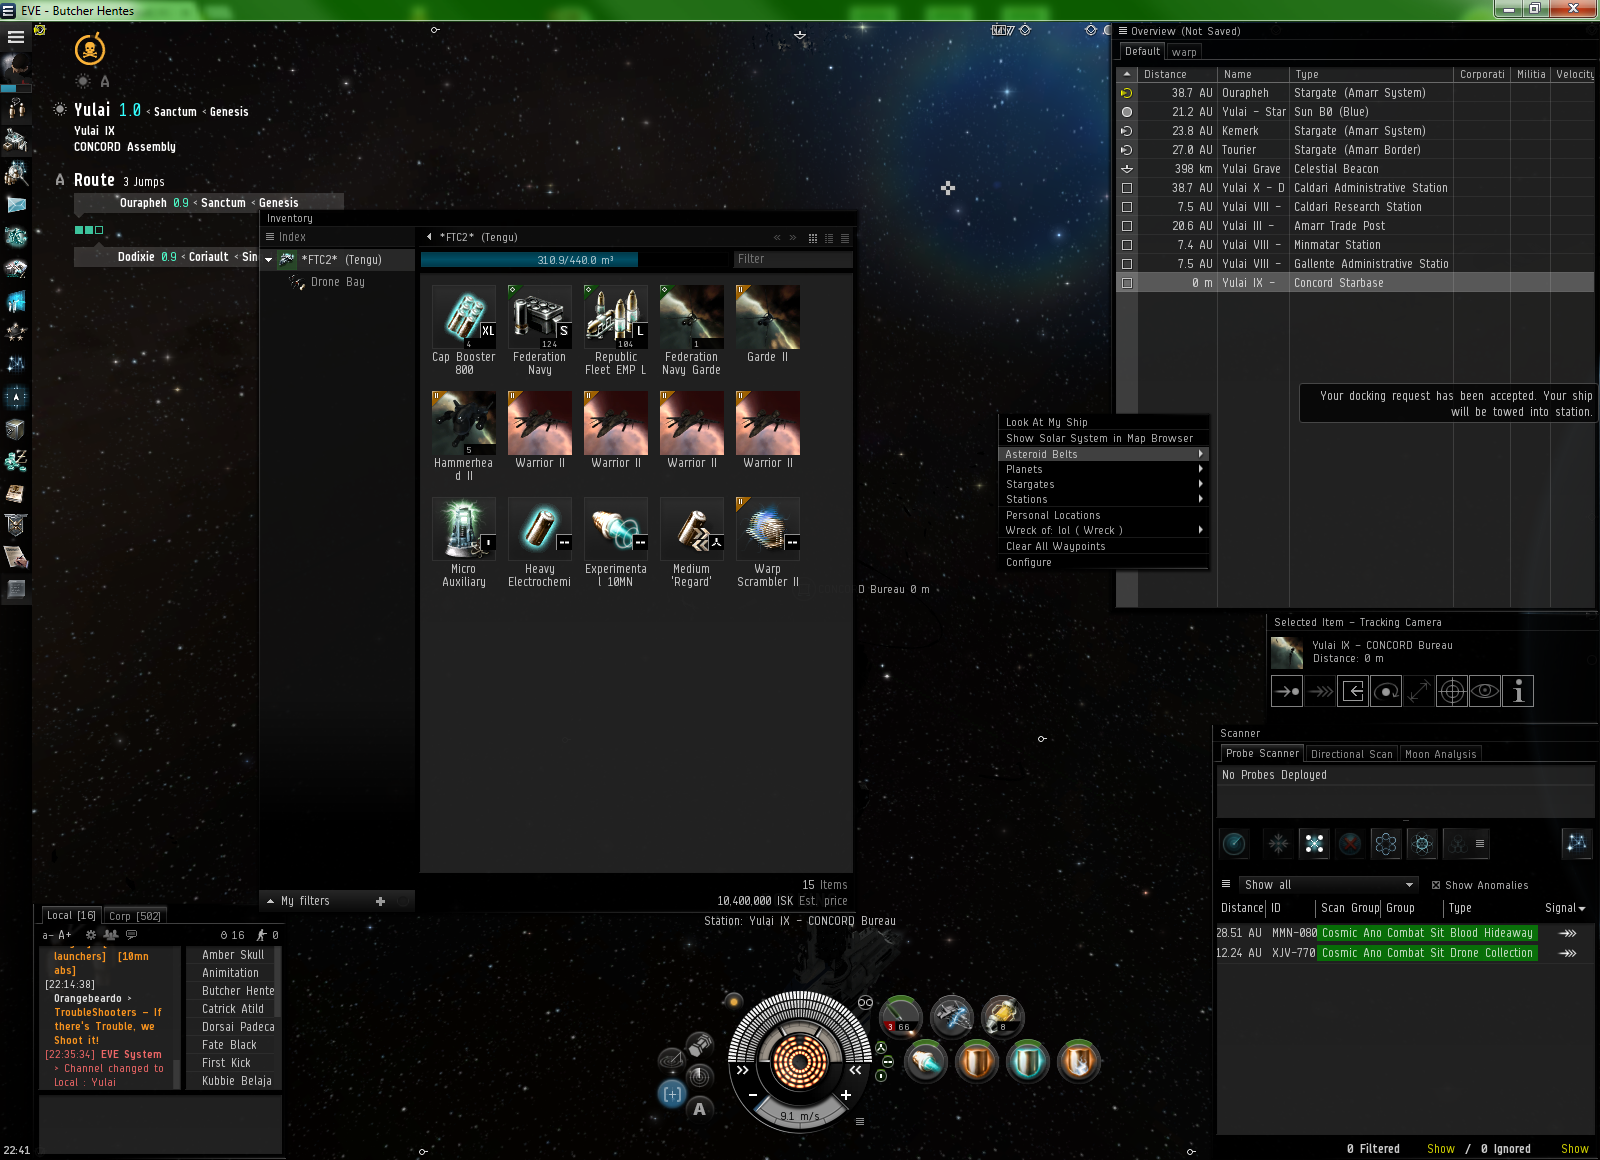
Task: Open the Show all scanner filter dropdown
Action: [1328, 885]
